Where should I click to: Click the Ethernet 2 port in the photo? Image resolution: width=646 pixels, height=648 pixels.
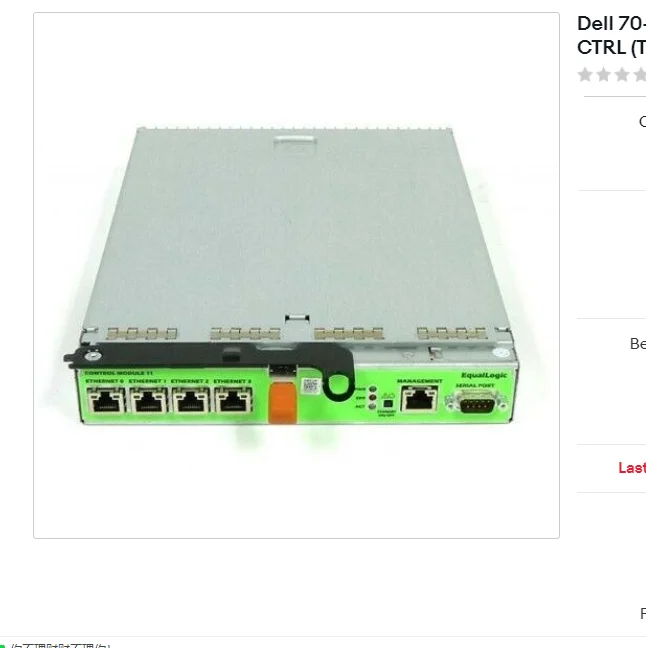coord(191,400)
